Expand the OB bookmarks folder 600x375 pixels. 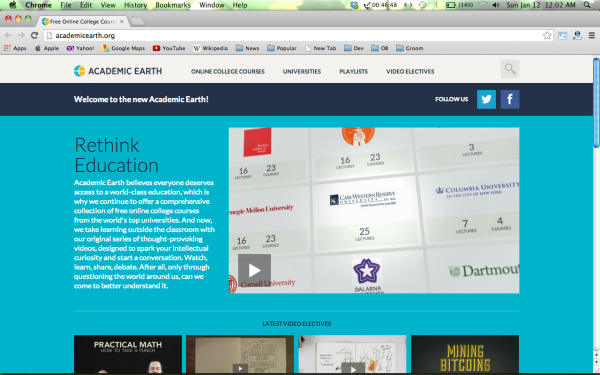point(380,48)
